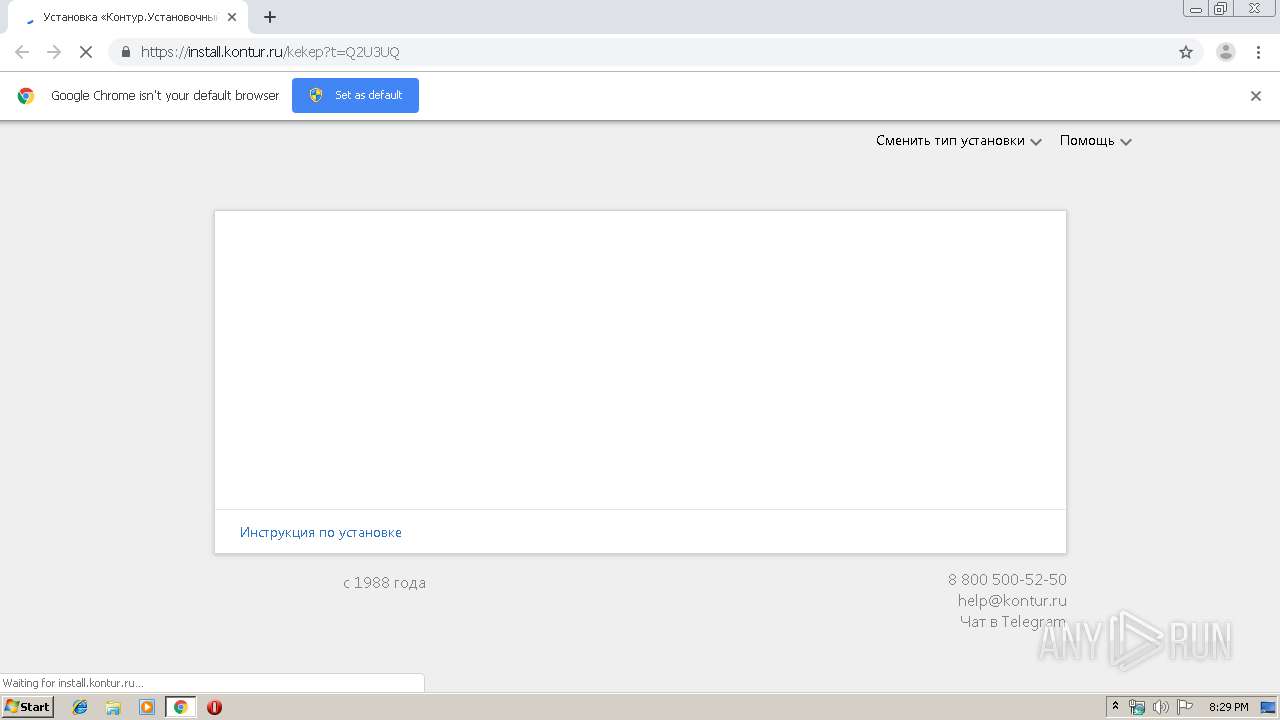Open the volume tray icon
This screenshot has width=1280, height=720.
point(1160,707)
